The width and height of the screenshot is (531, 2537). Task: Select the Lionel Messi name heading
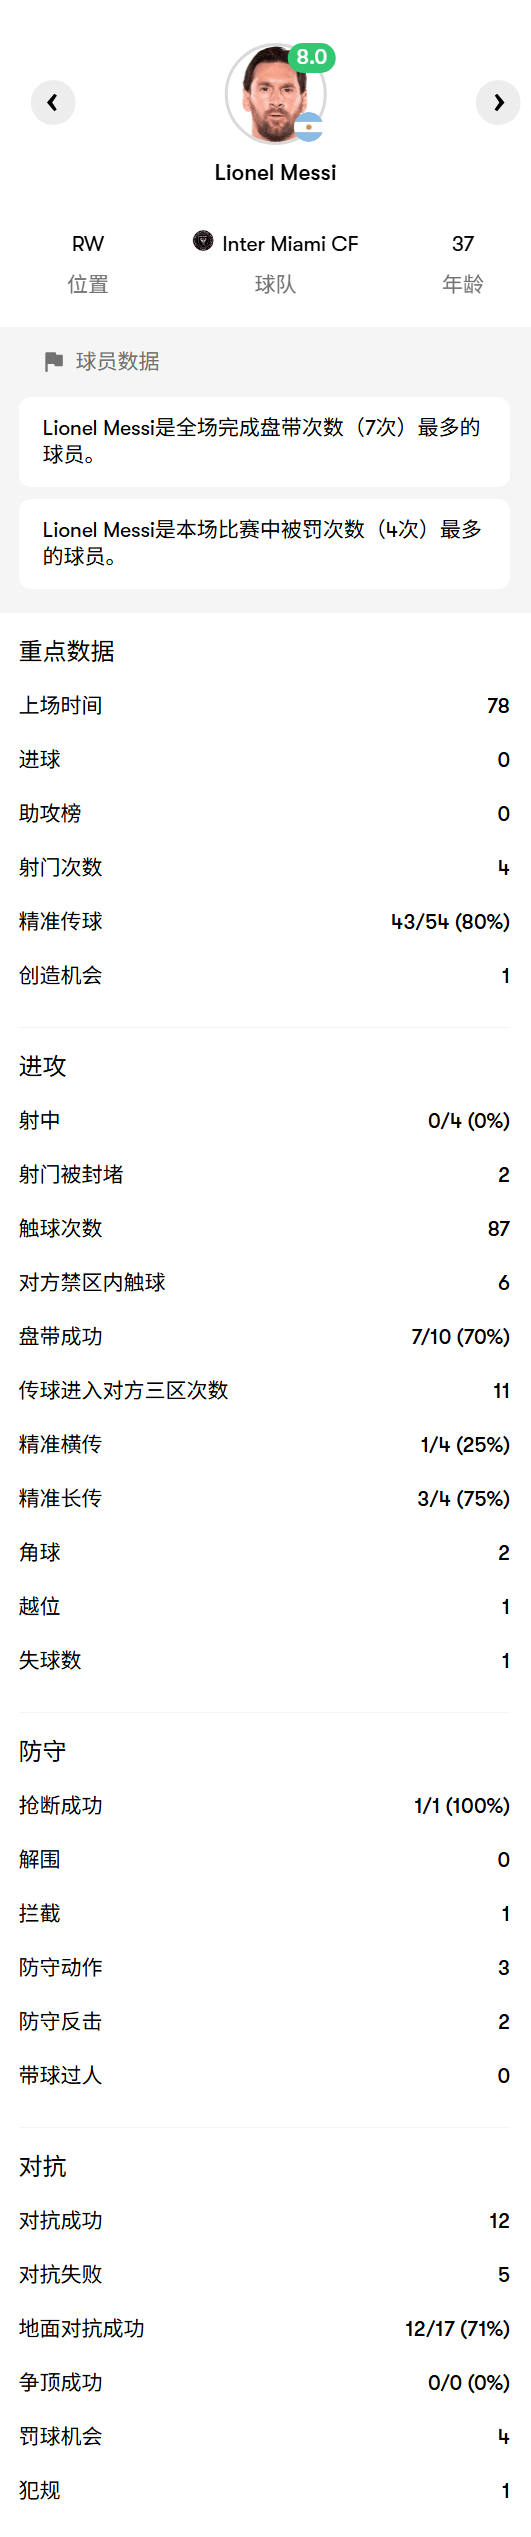tap(275, 172)
